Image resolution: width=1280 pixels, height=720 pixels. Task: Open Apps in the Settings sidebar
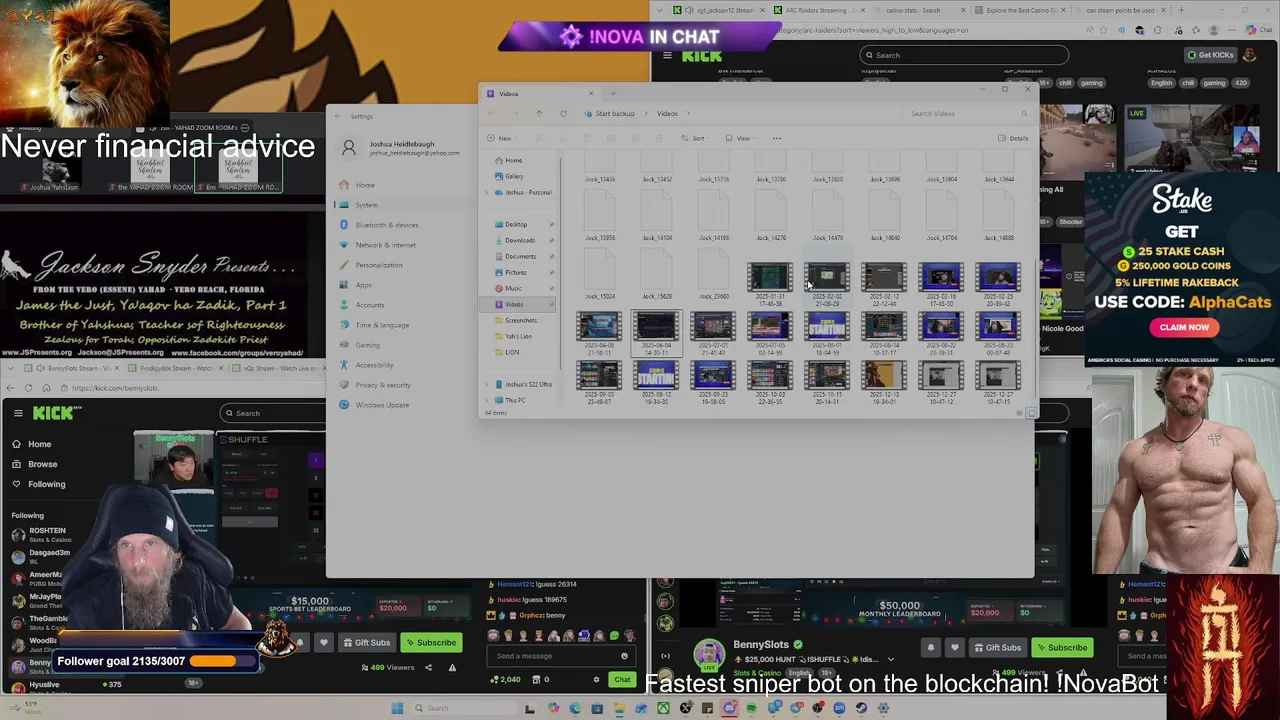[363, 285]
